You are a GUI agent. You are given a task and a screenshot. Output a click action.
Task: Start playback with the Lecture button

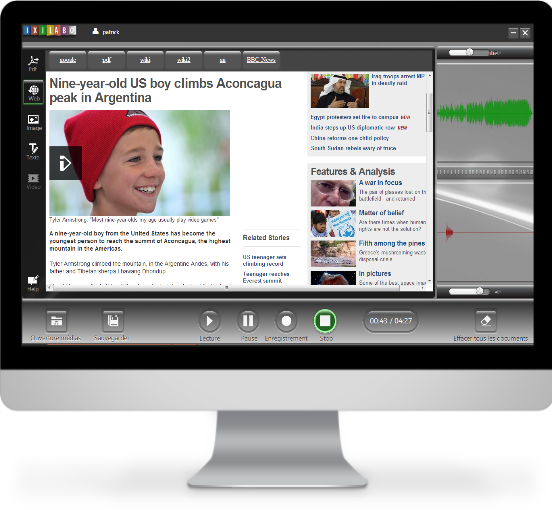(209, 321)
